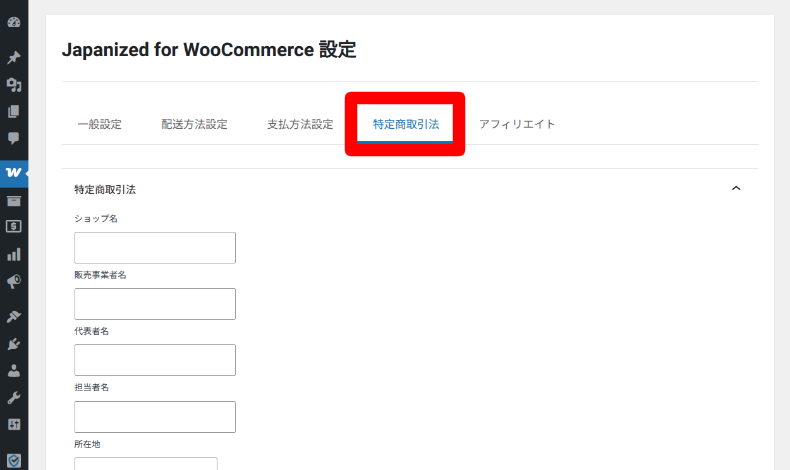Switch to the アフィリエイト tab
Screen dimensions: 790x470
(517, 124)
